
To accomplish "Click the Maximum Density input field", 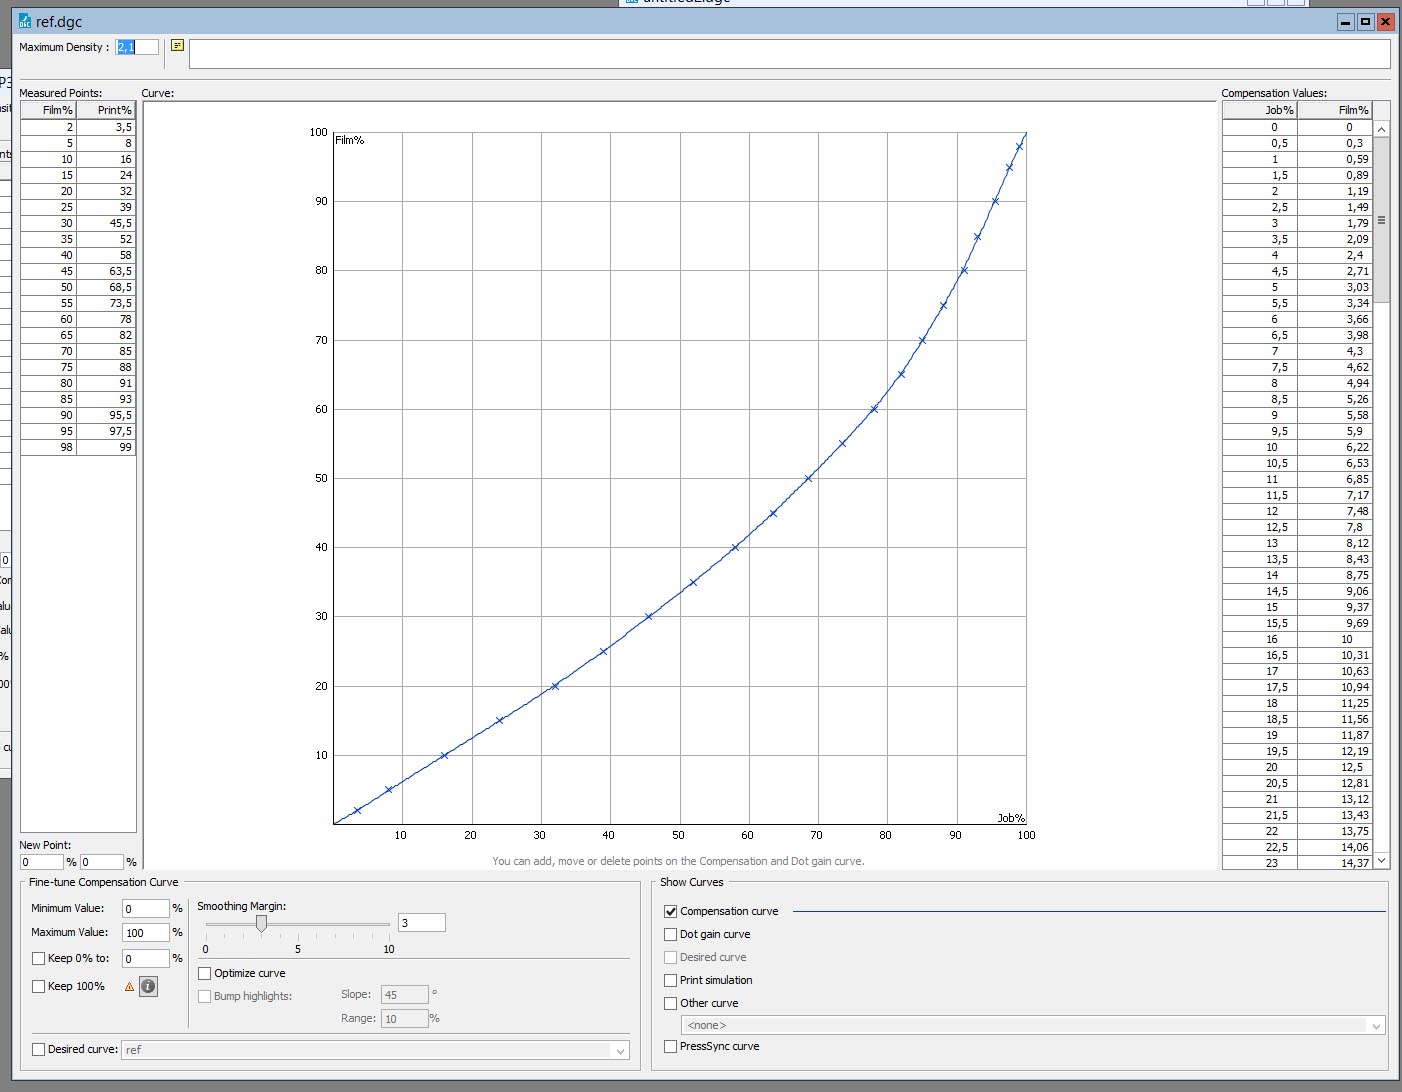I will click(x=137, y=47).
